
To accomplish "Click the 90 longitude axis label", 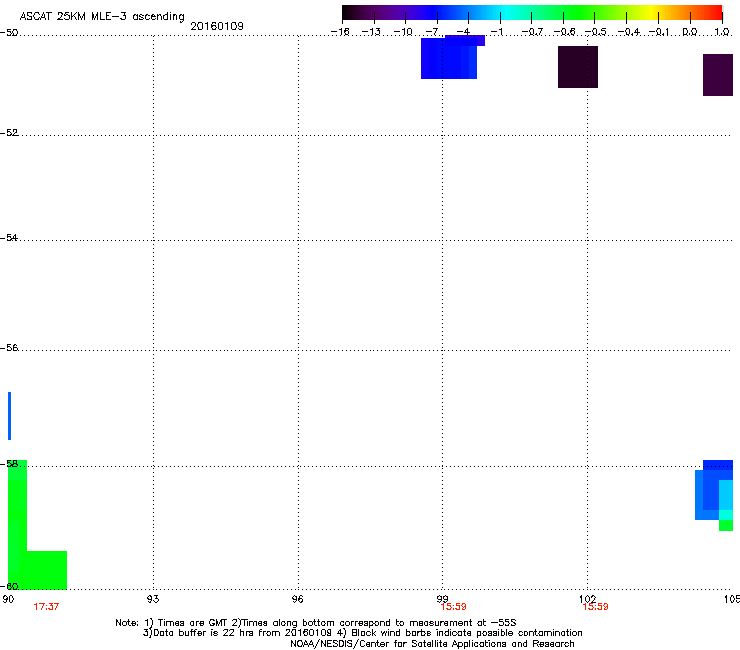I will [x=8, y=599].
